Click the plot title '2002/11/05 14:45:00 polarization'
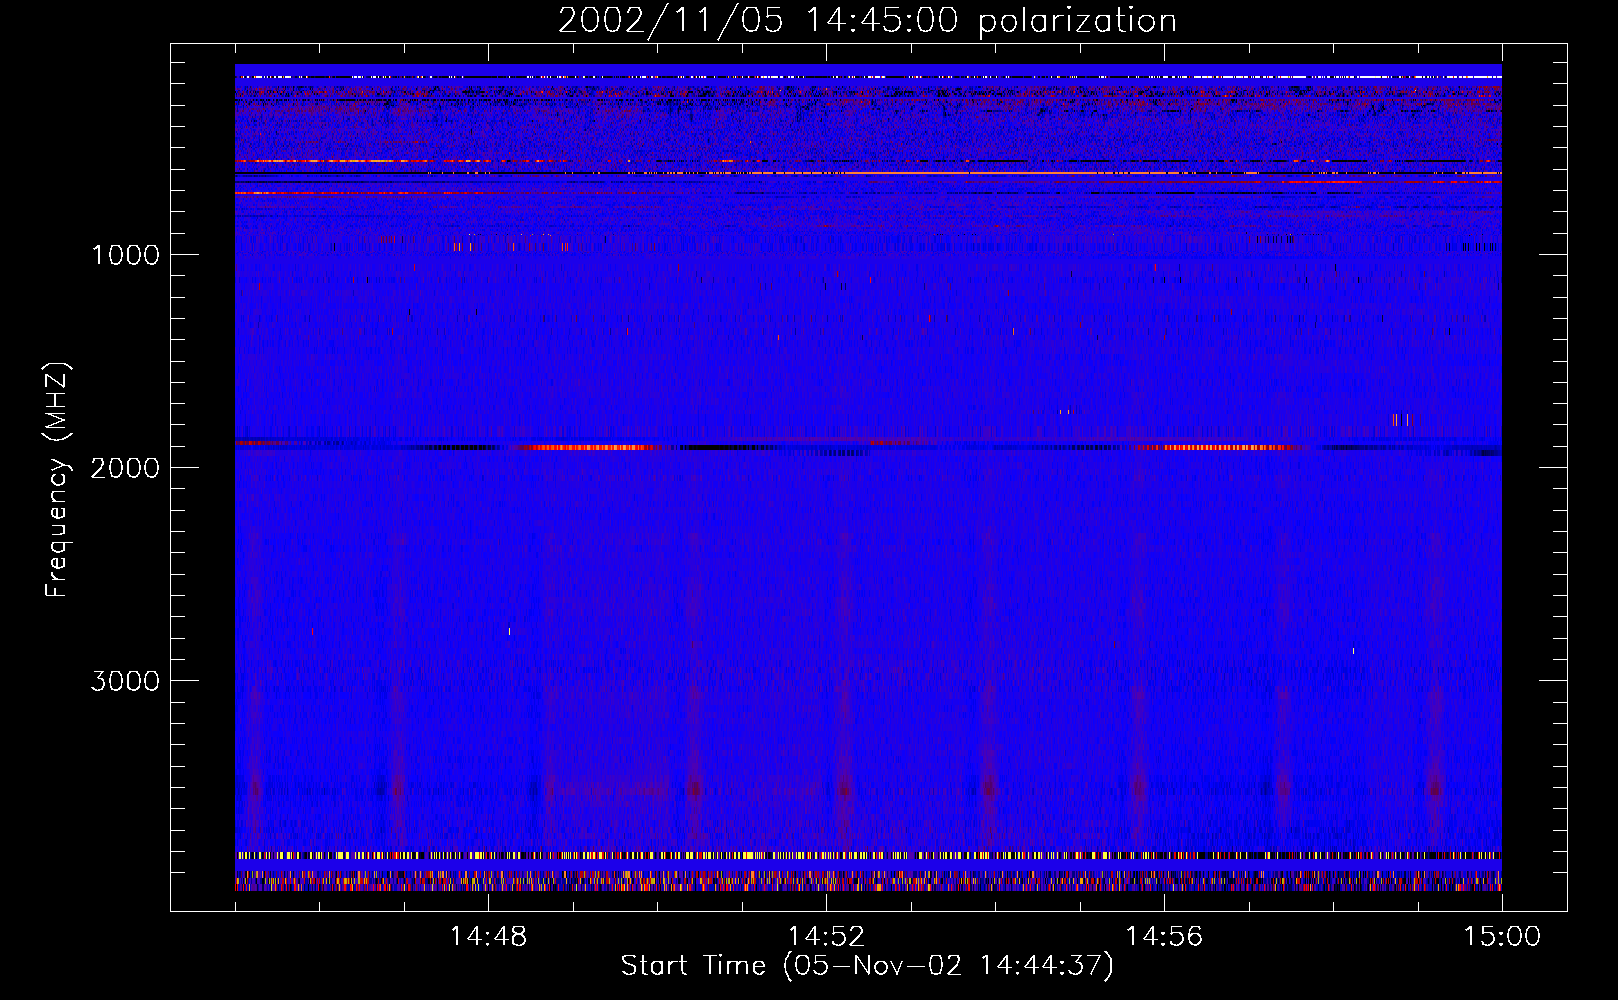The height and width of the screenshot is (1000, 1618). 867,21
